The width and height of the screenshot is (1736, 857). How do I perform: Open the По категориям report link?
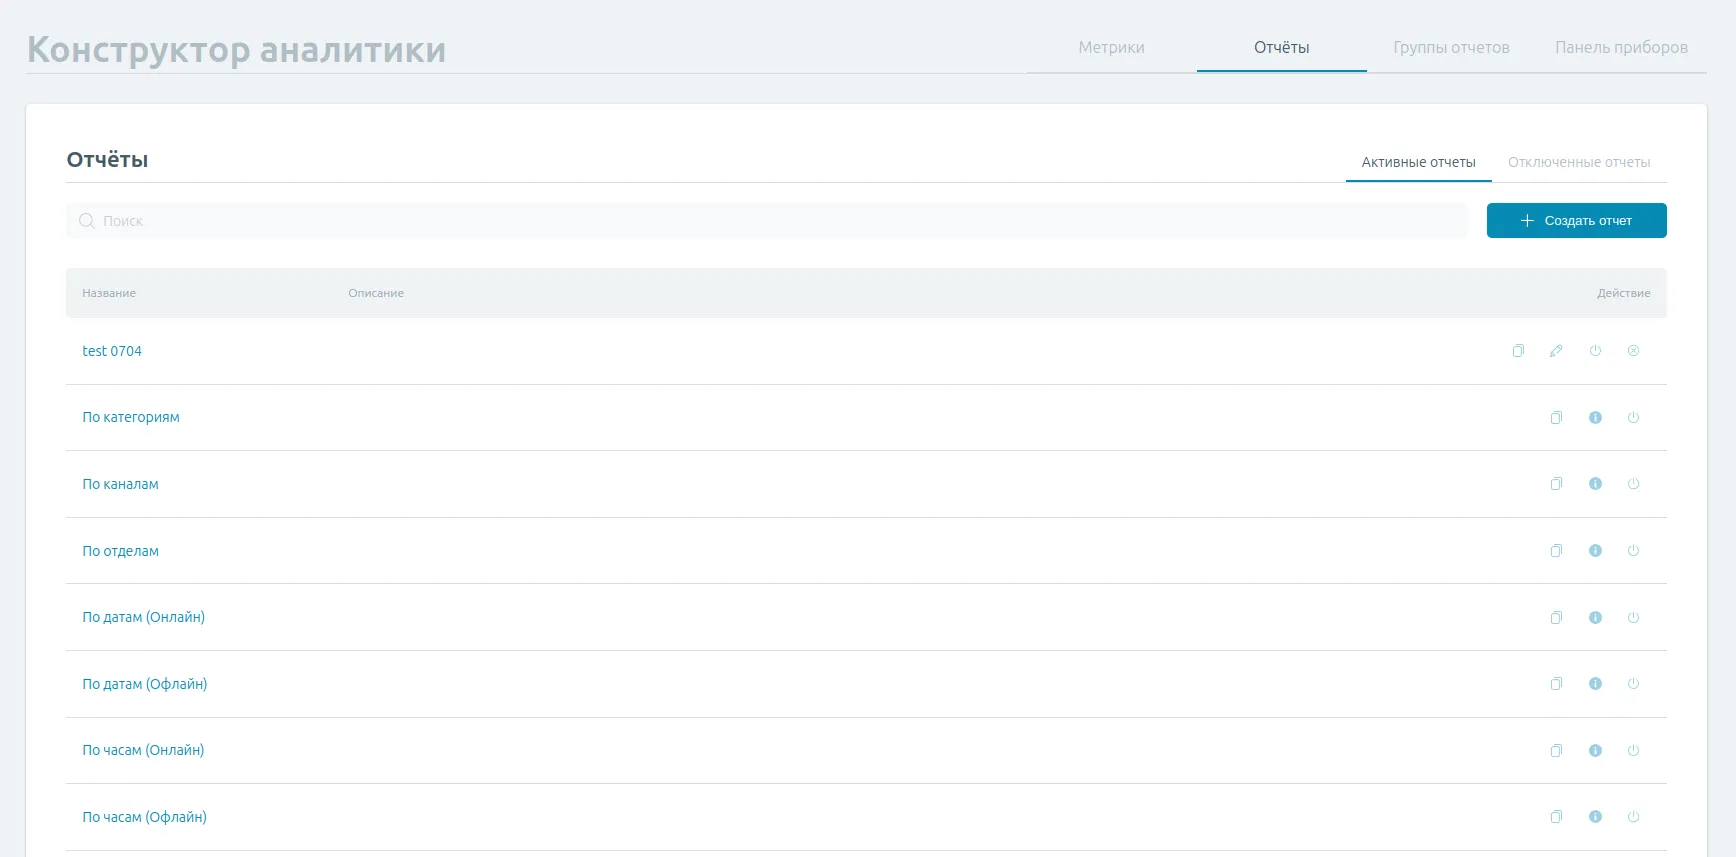(131, 418)
